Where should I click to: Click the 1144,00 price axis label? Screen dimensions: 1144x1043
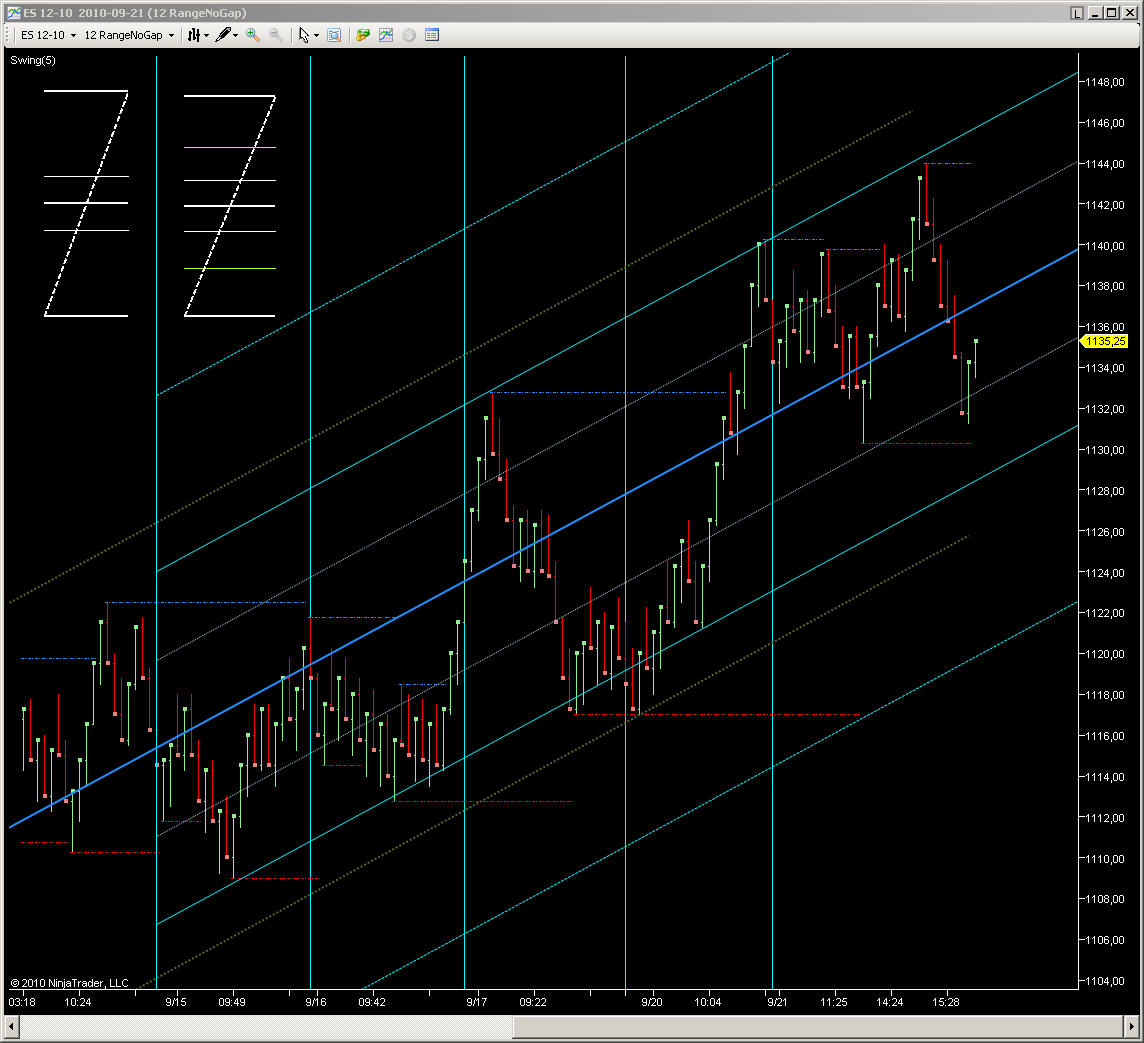click(1105, 164)
